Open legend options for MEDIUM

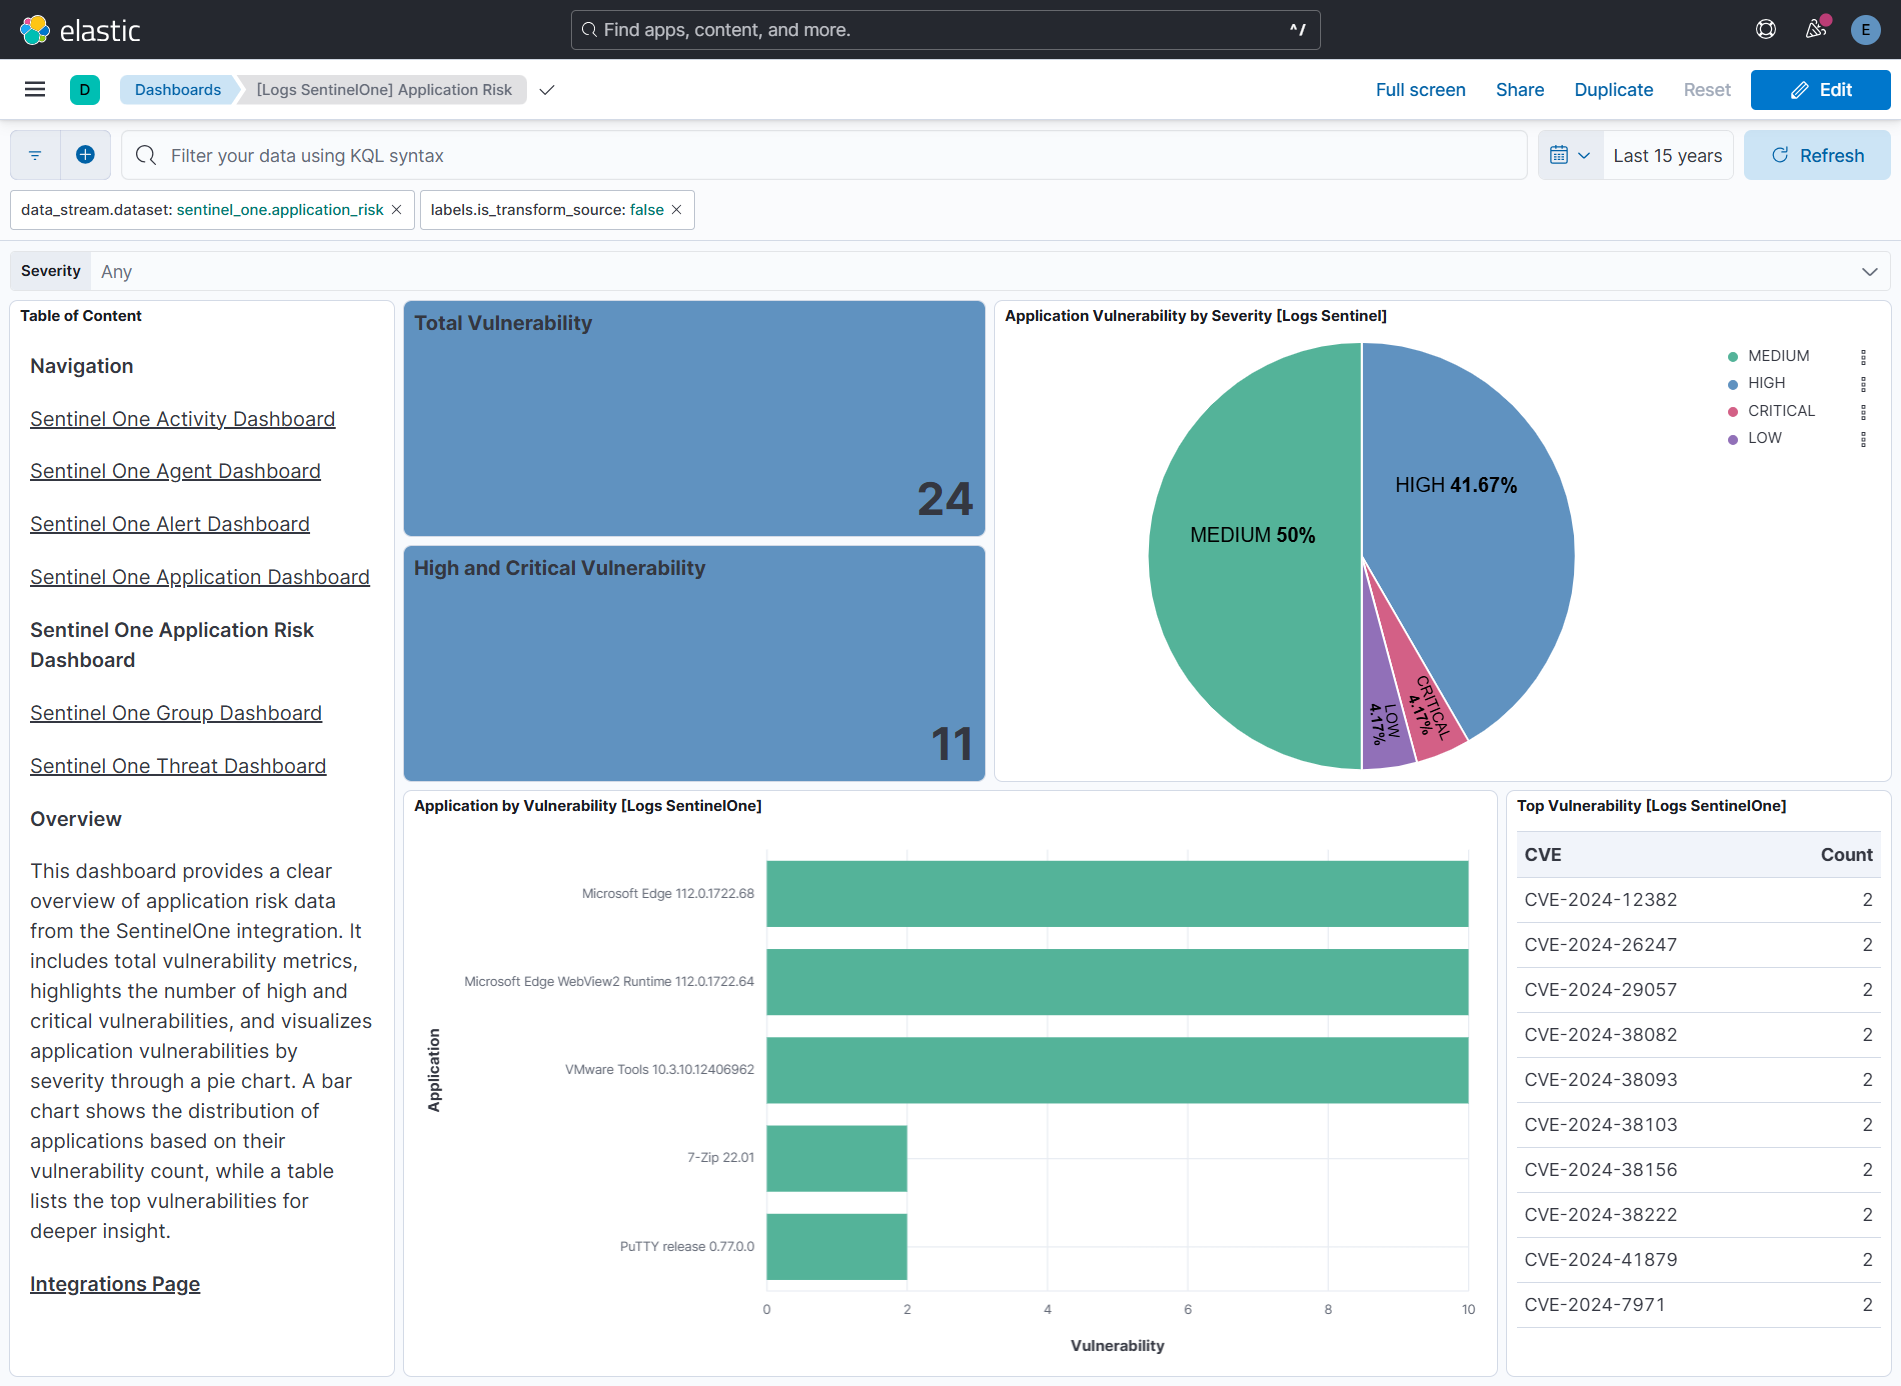click(x=1863, y=357)
